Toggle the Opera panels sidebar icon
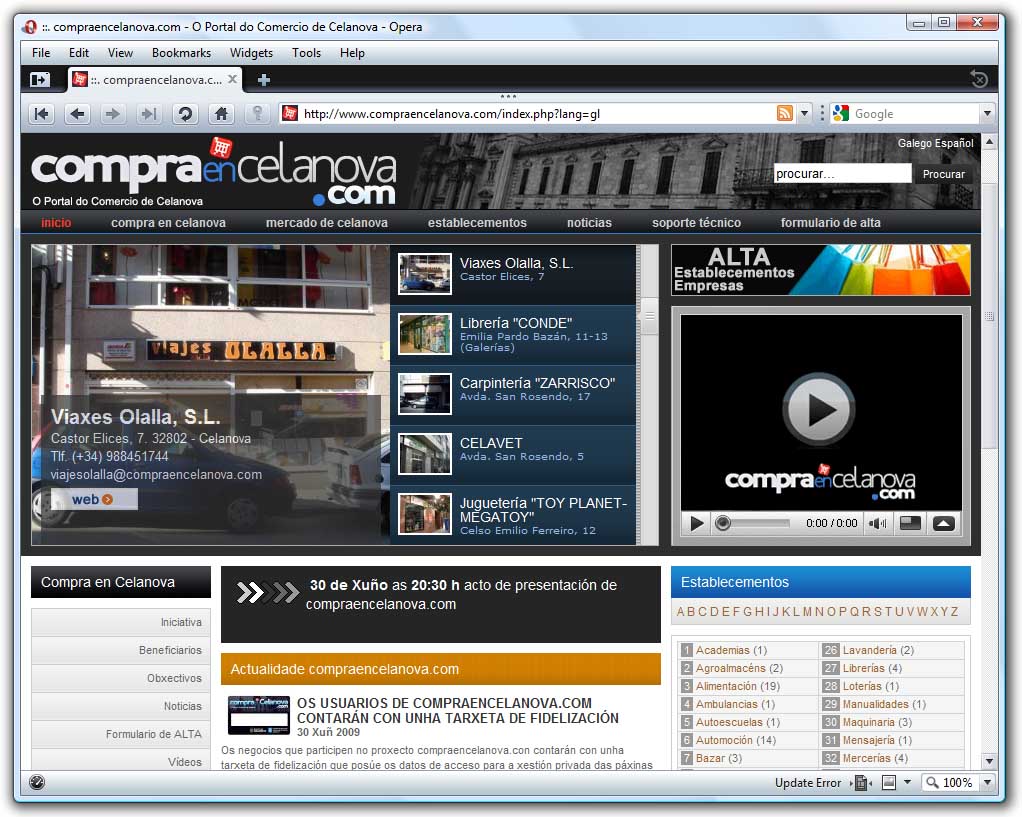 (39, 80)
